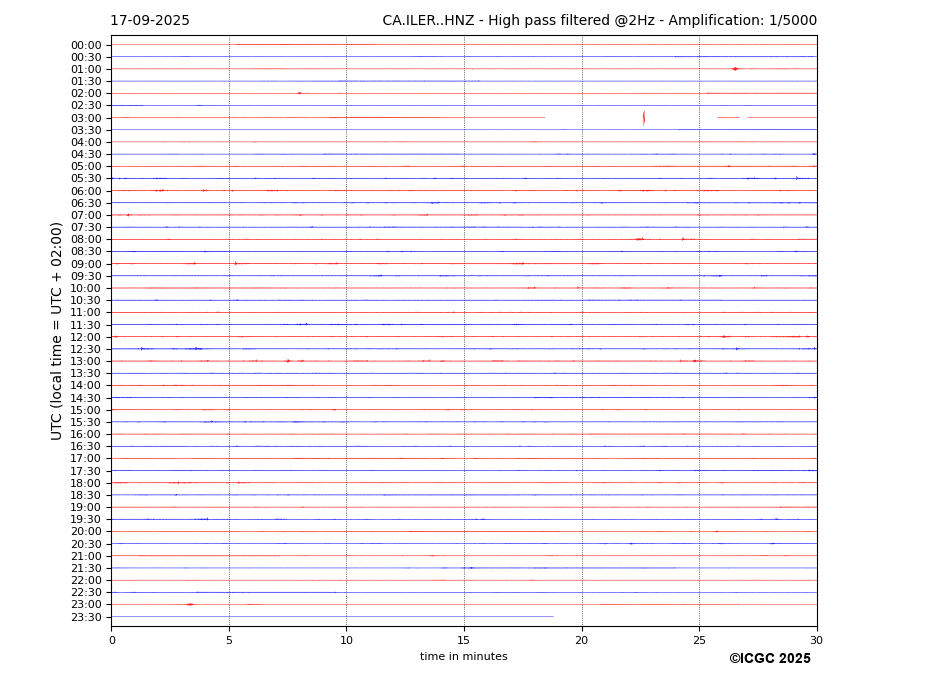Click the 21:00 time row label

click(86, 556)
